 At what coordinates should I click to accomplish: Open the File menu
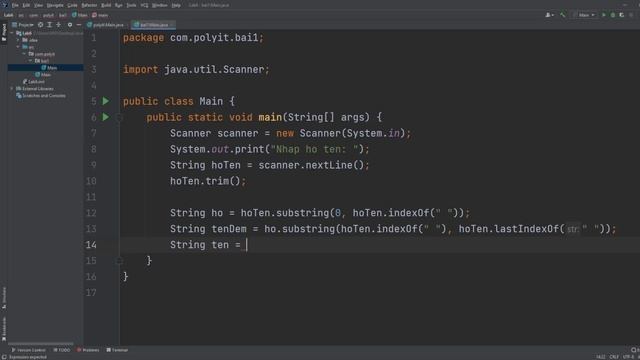15,5
